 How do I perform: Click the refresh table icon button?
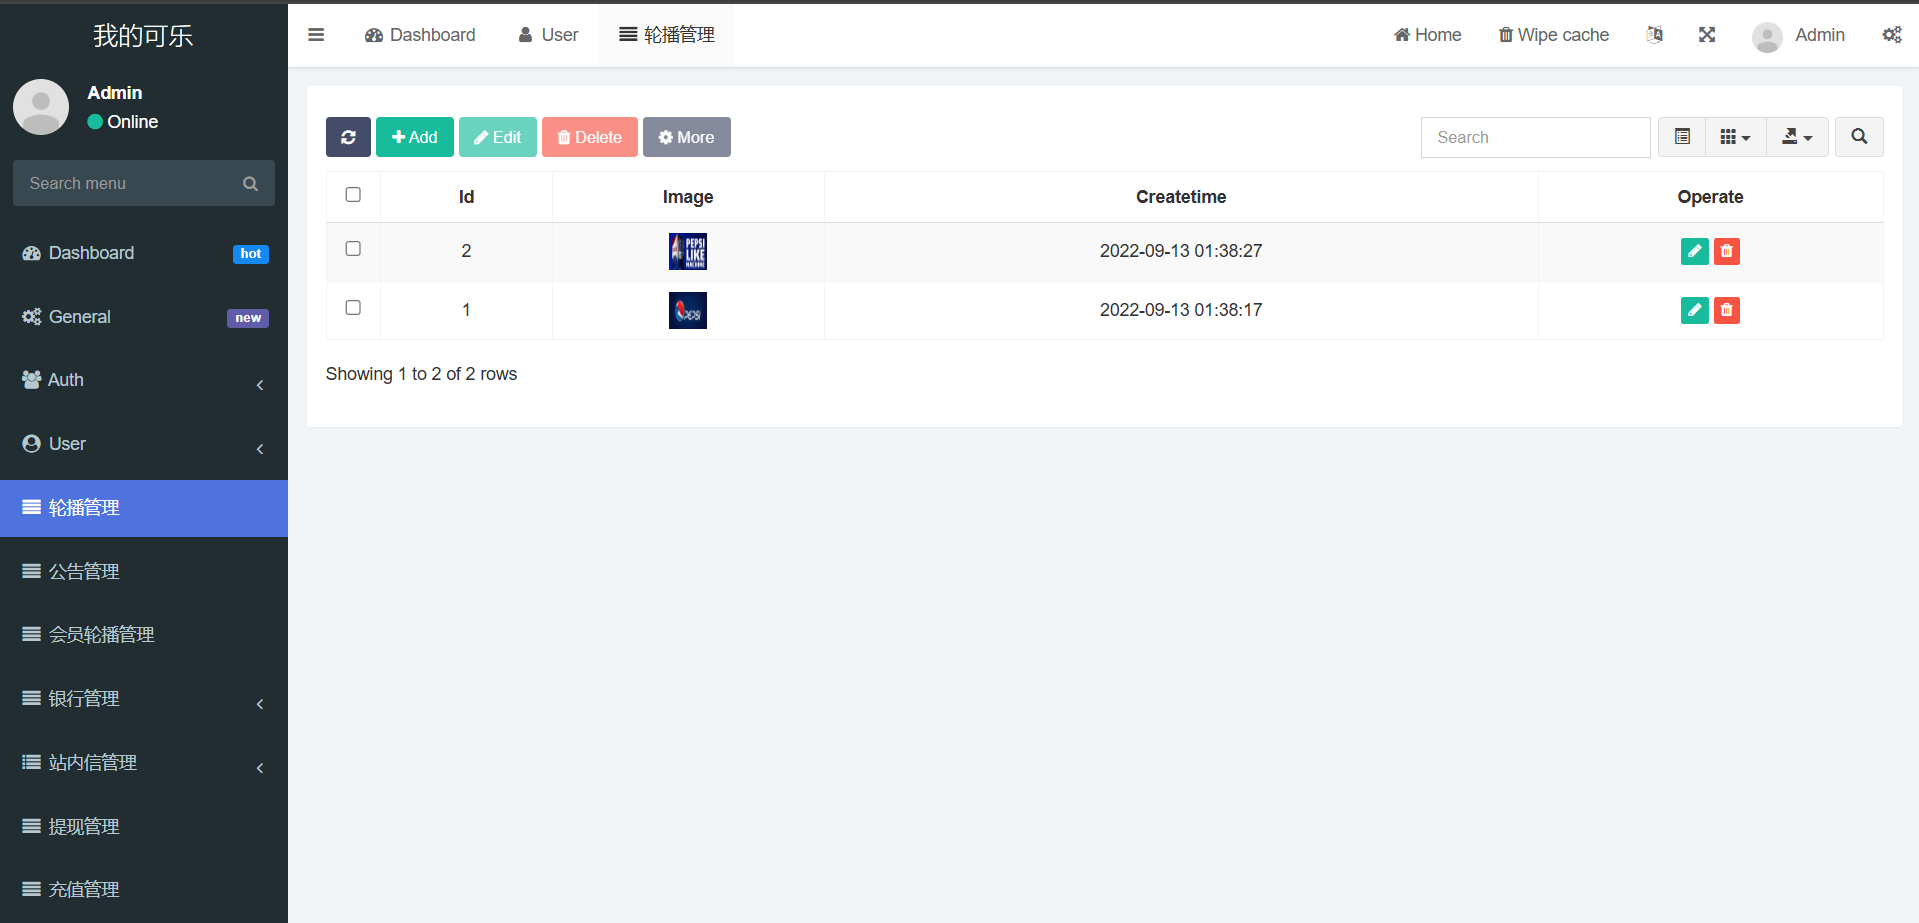pyautogui.click(x=348, y=137)
